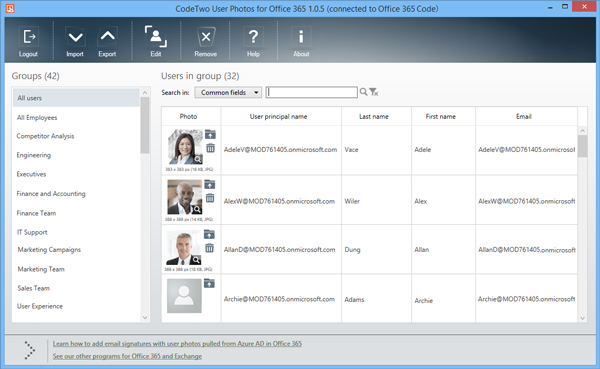Open link to other Office 365 programs
This screenshot has width=600, height=369.
(x=127, y=356)
